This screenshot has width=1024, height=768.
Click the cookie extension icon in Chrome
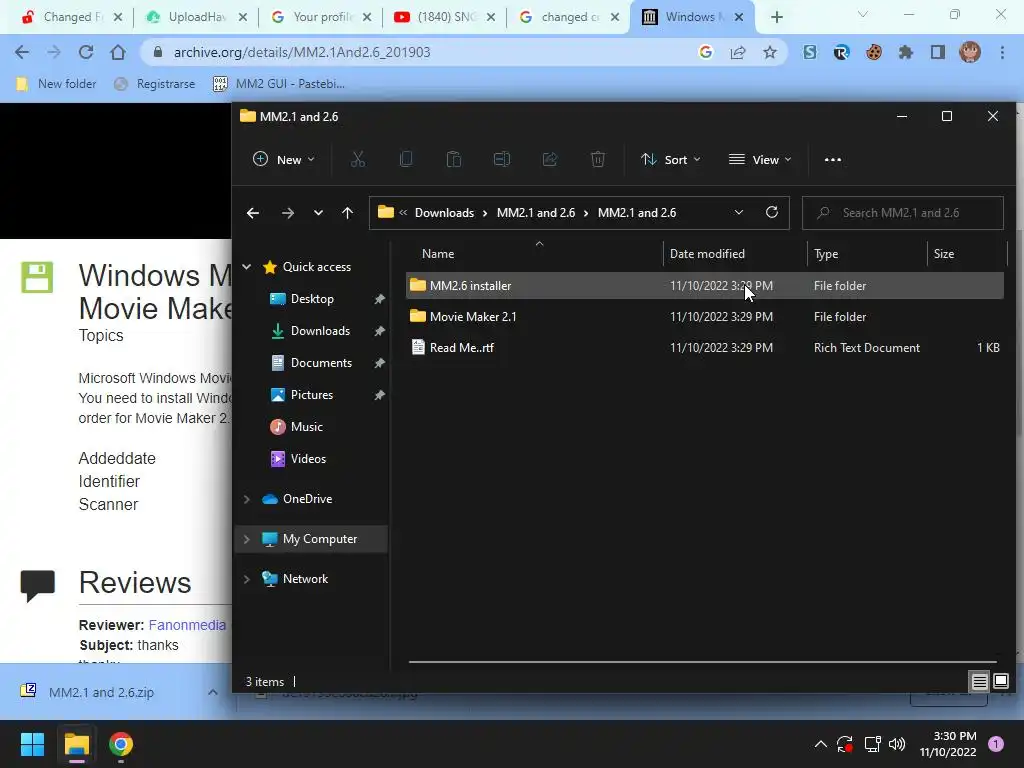873,52
